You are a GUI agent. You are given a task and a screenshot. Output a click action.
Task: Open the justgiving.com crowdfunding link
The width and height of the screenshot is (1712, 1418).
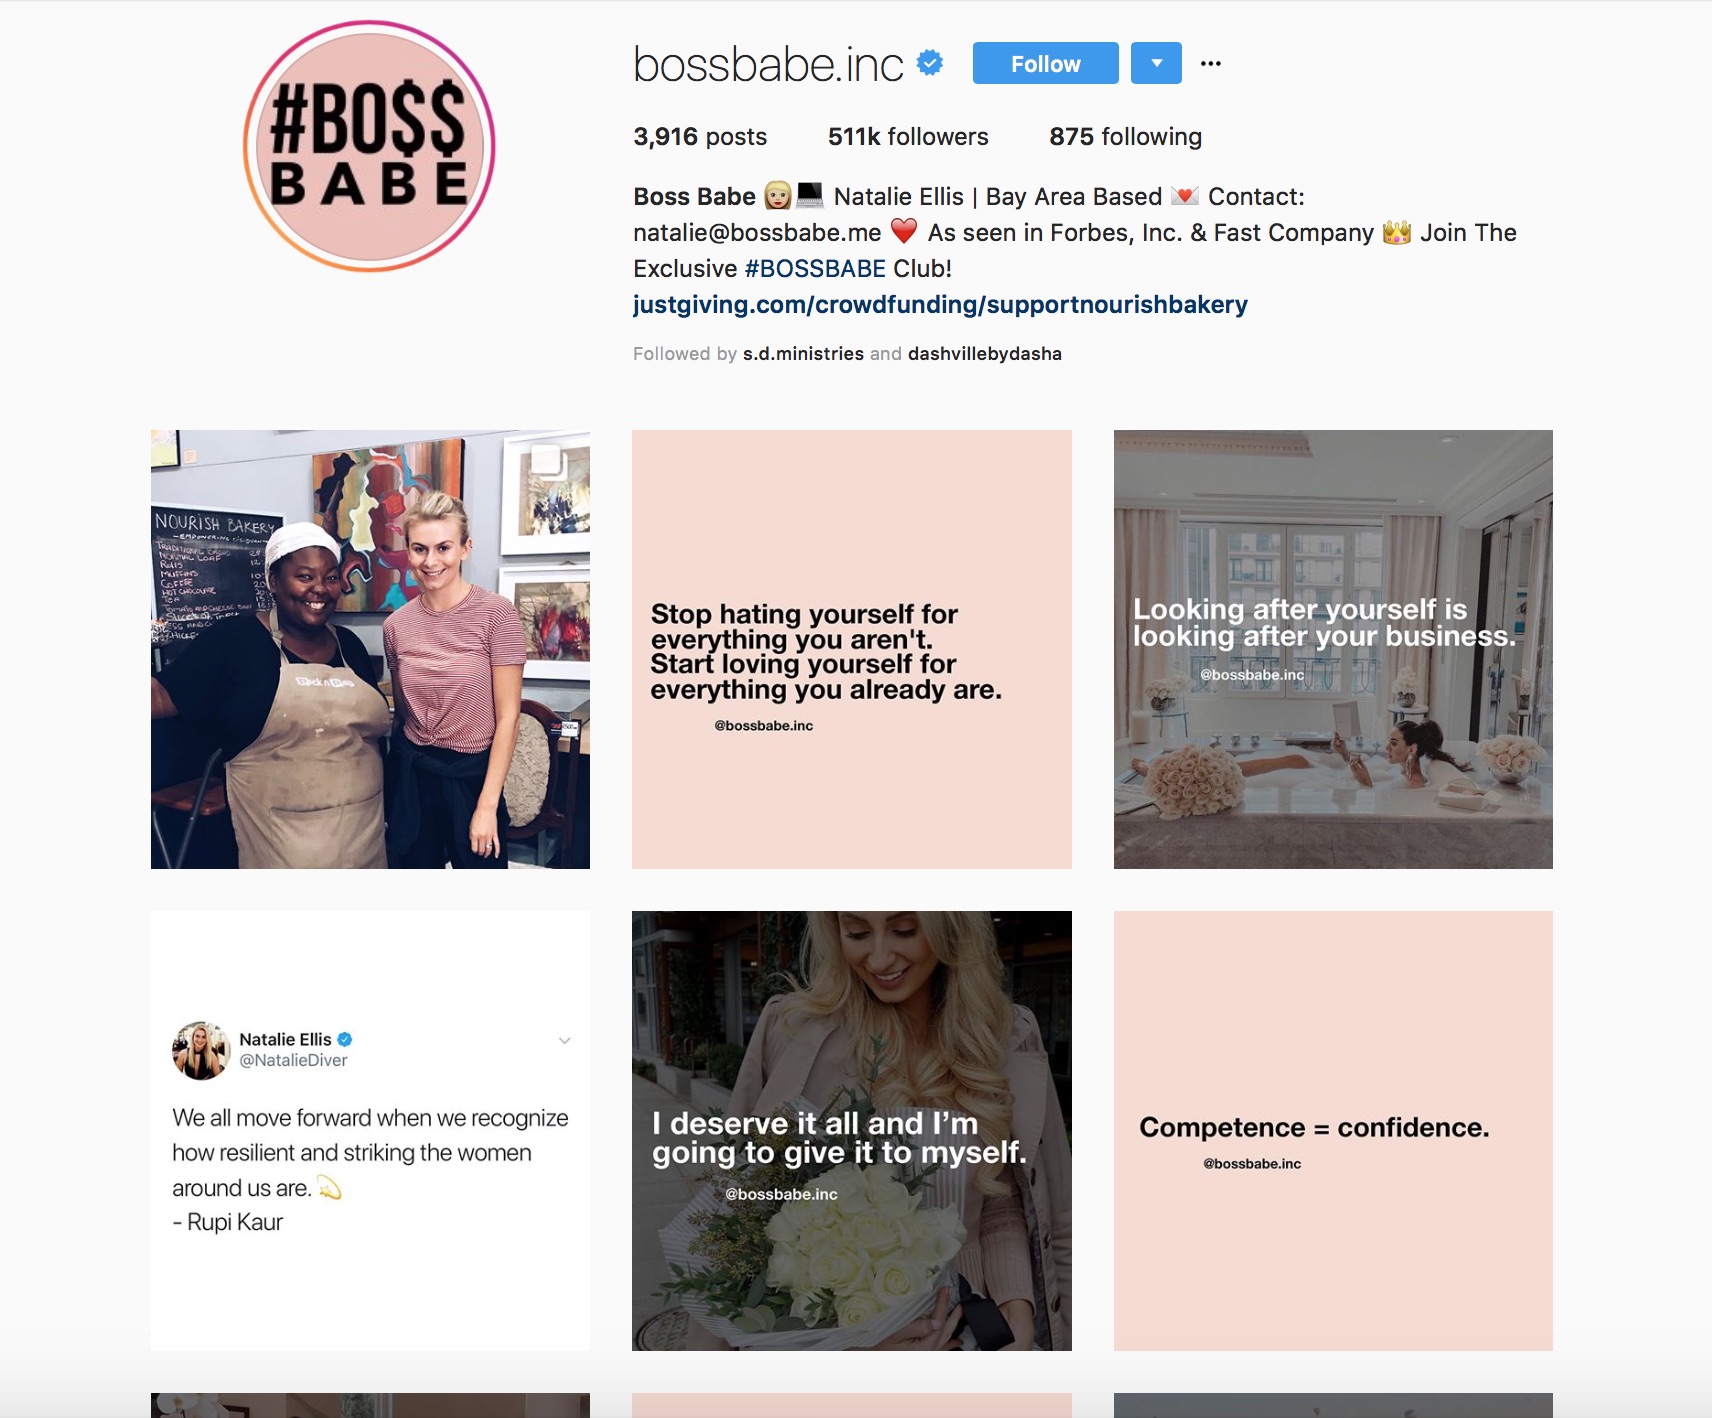pos(940,305)
